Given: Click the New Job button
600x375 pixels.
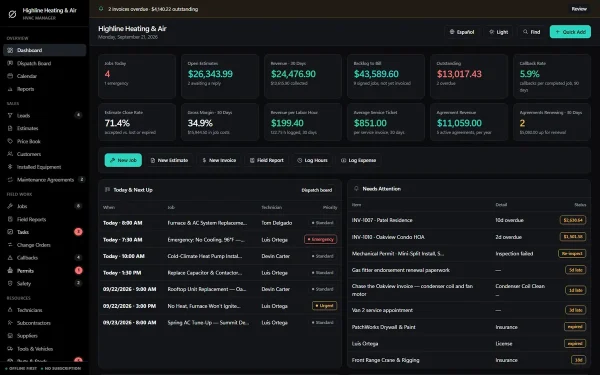Looking at the screenshot, I should click(x=123, y=160).
